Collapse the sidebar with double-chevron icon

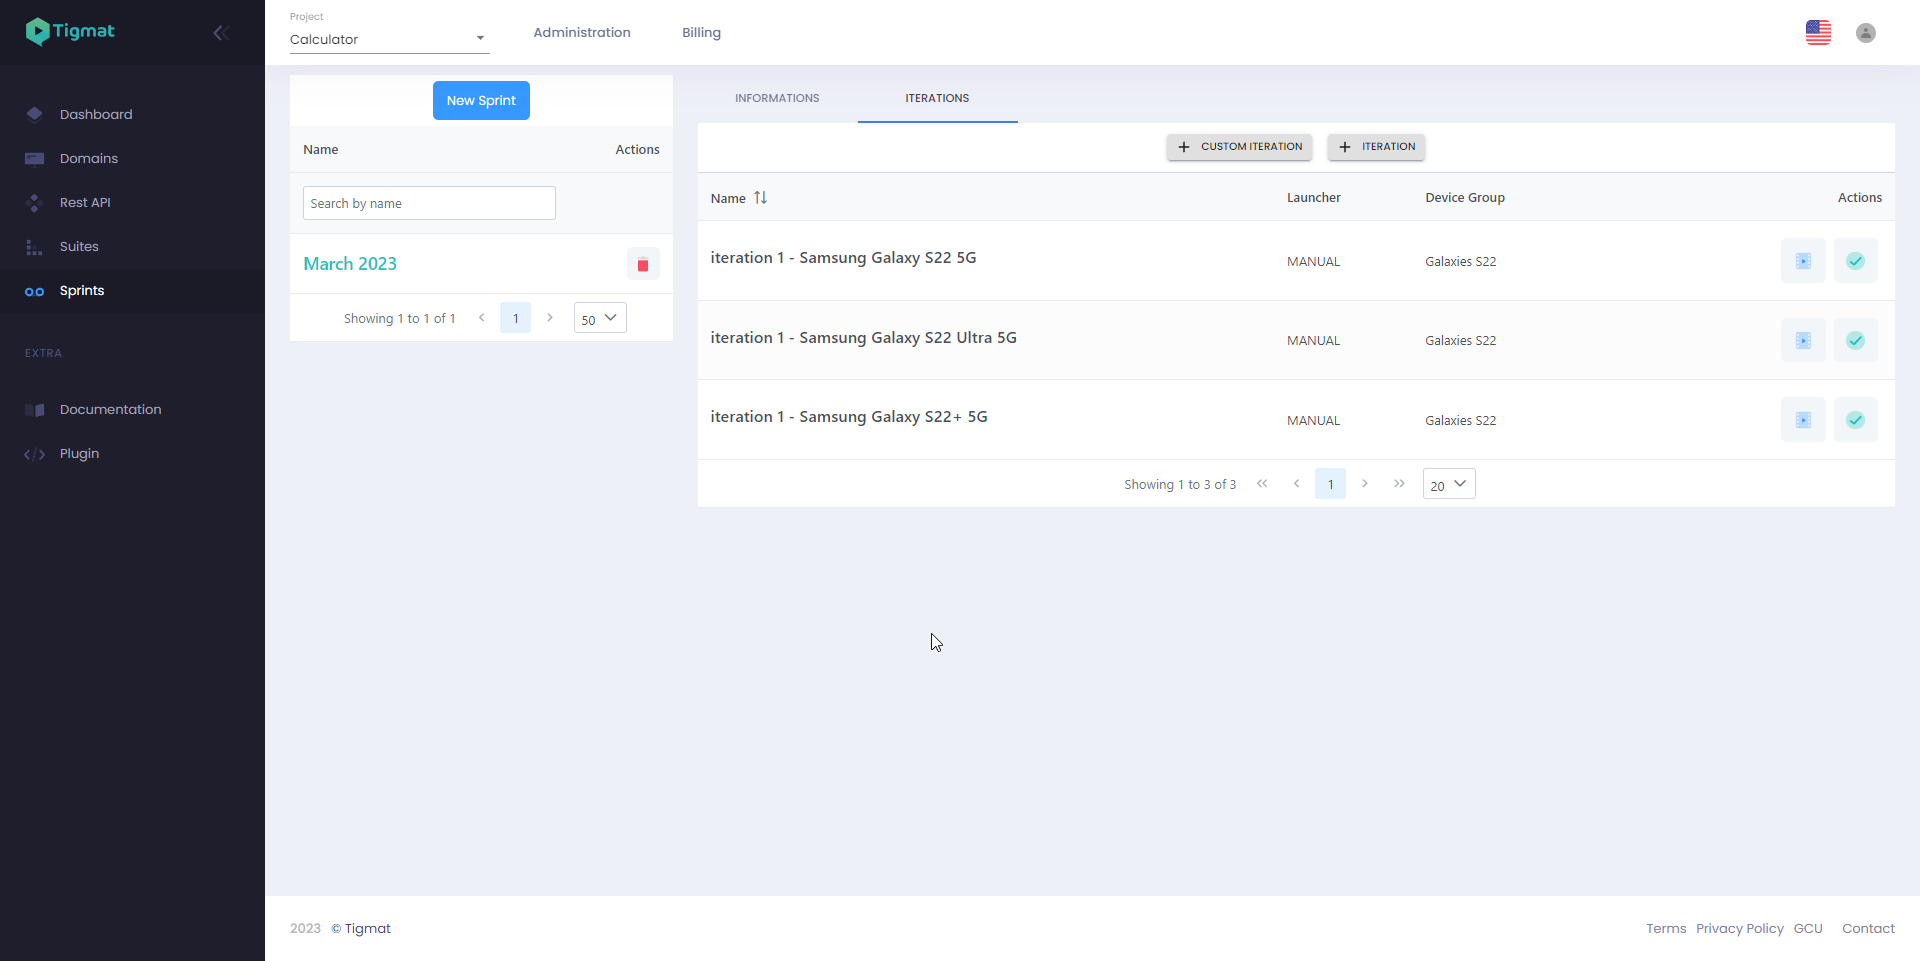click(x=221, y=33)
